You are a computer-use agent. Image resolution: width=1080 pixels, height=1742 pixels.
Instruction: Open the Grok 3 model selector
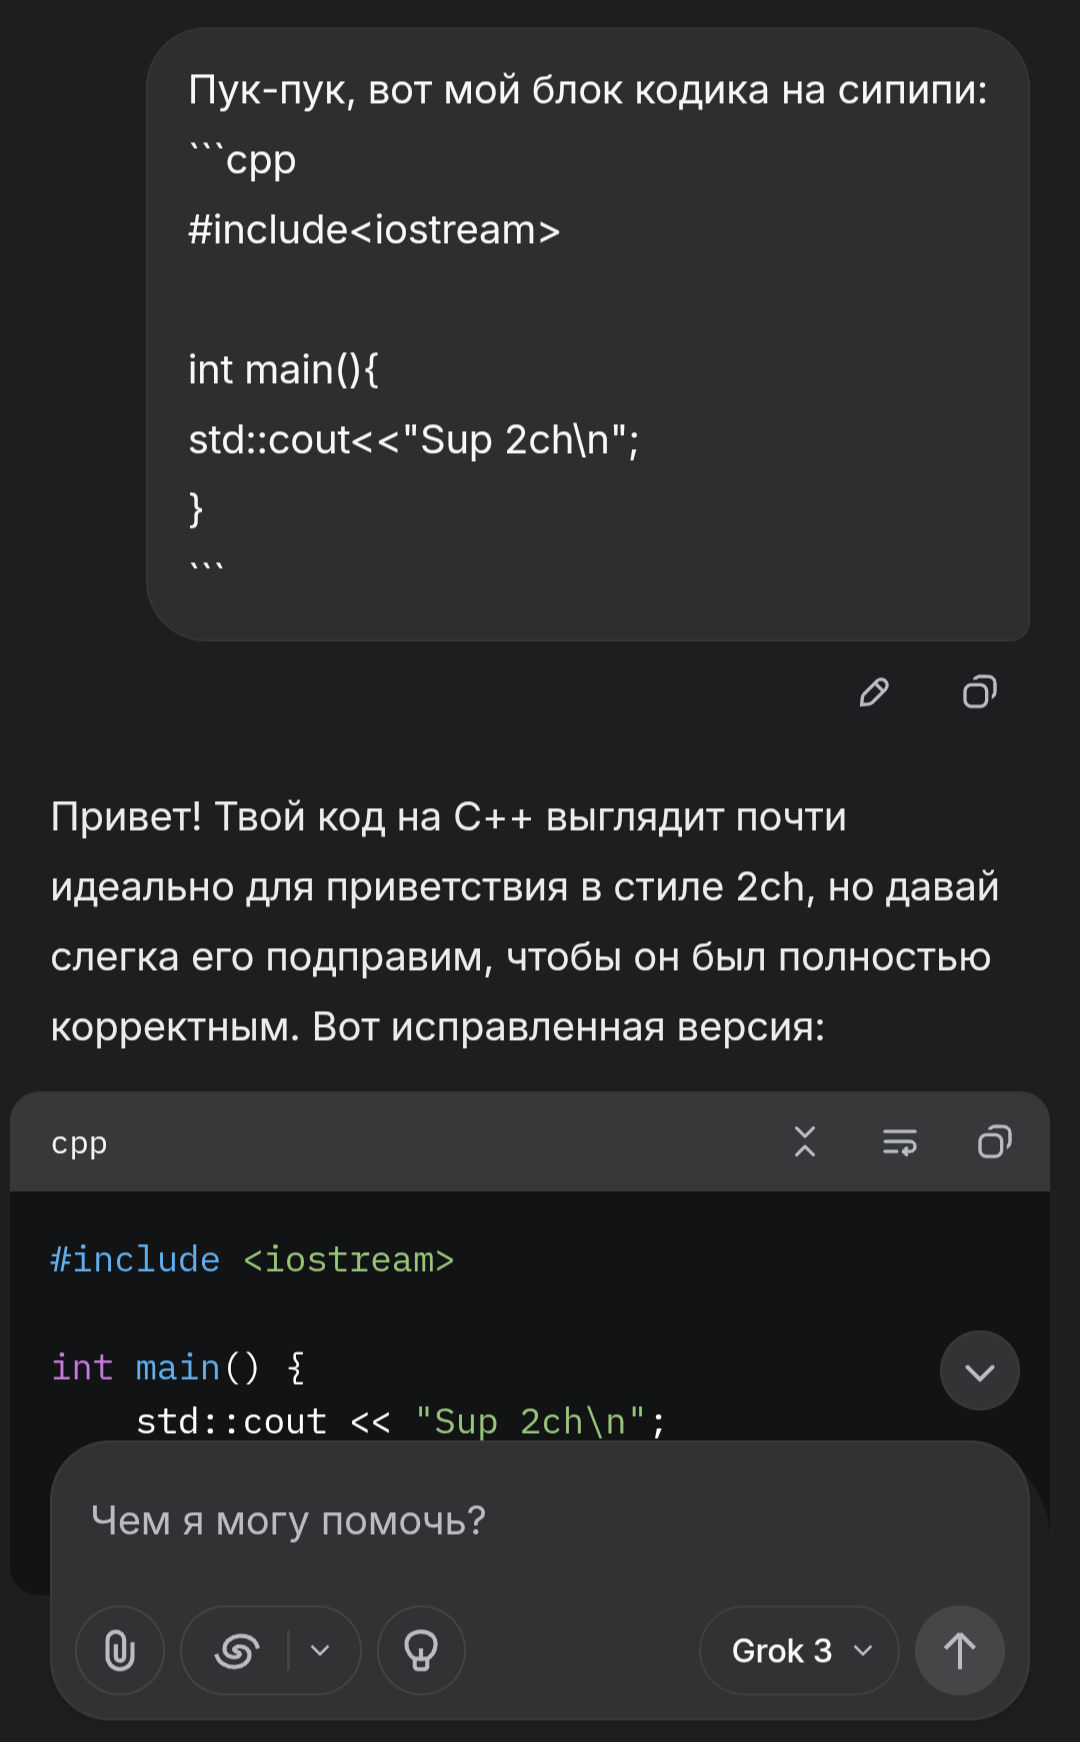[799, 1650]
